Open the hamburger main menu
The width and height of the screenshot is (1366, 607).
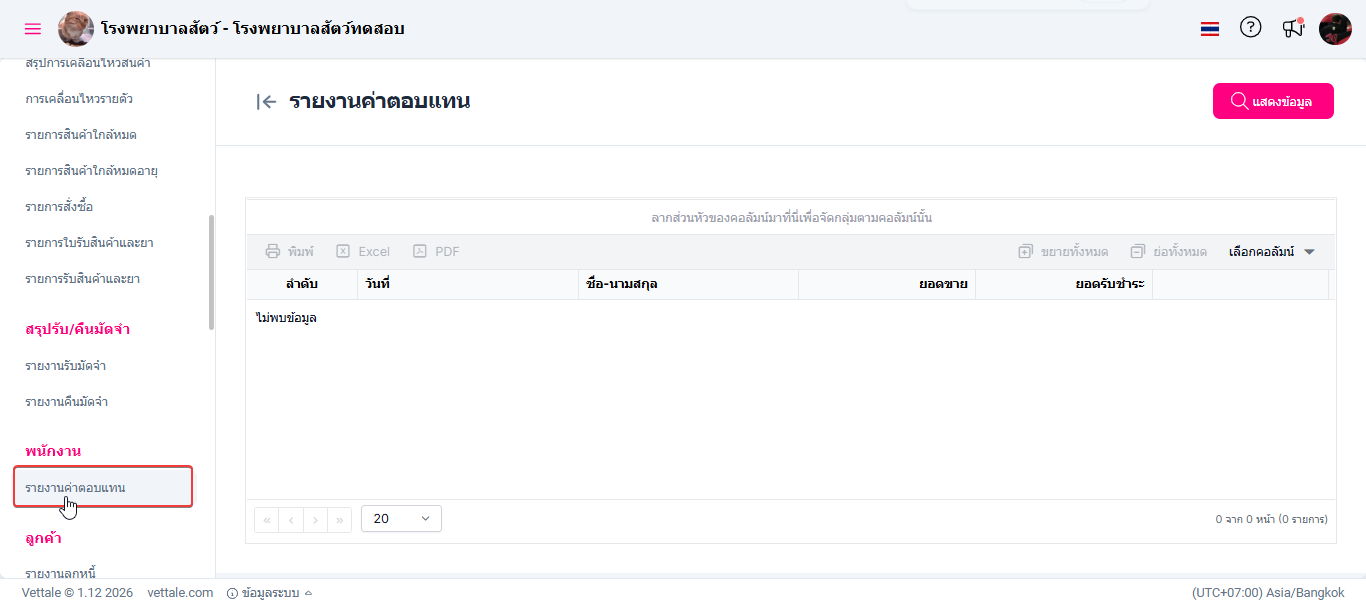click(x=33, y=29)
